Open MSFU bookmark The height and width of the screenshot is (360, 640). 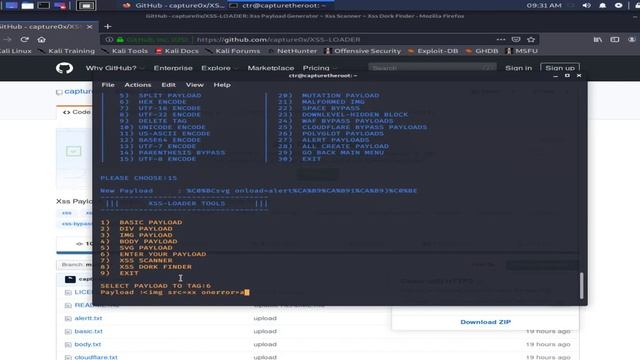click(x=522, y=51)
